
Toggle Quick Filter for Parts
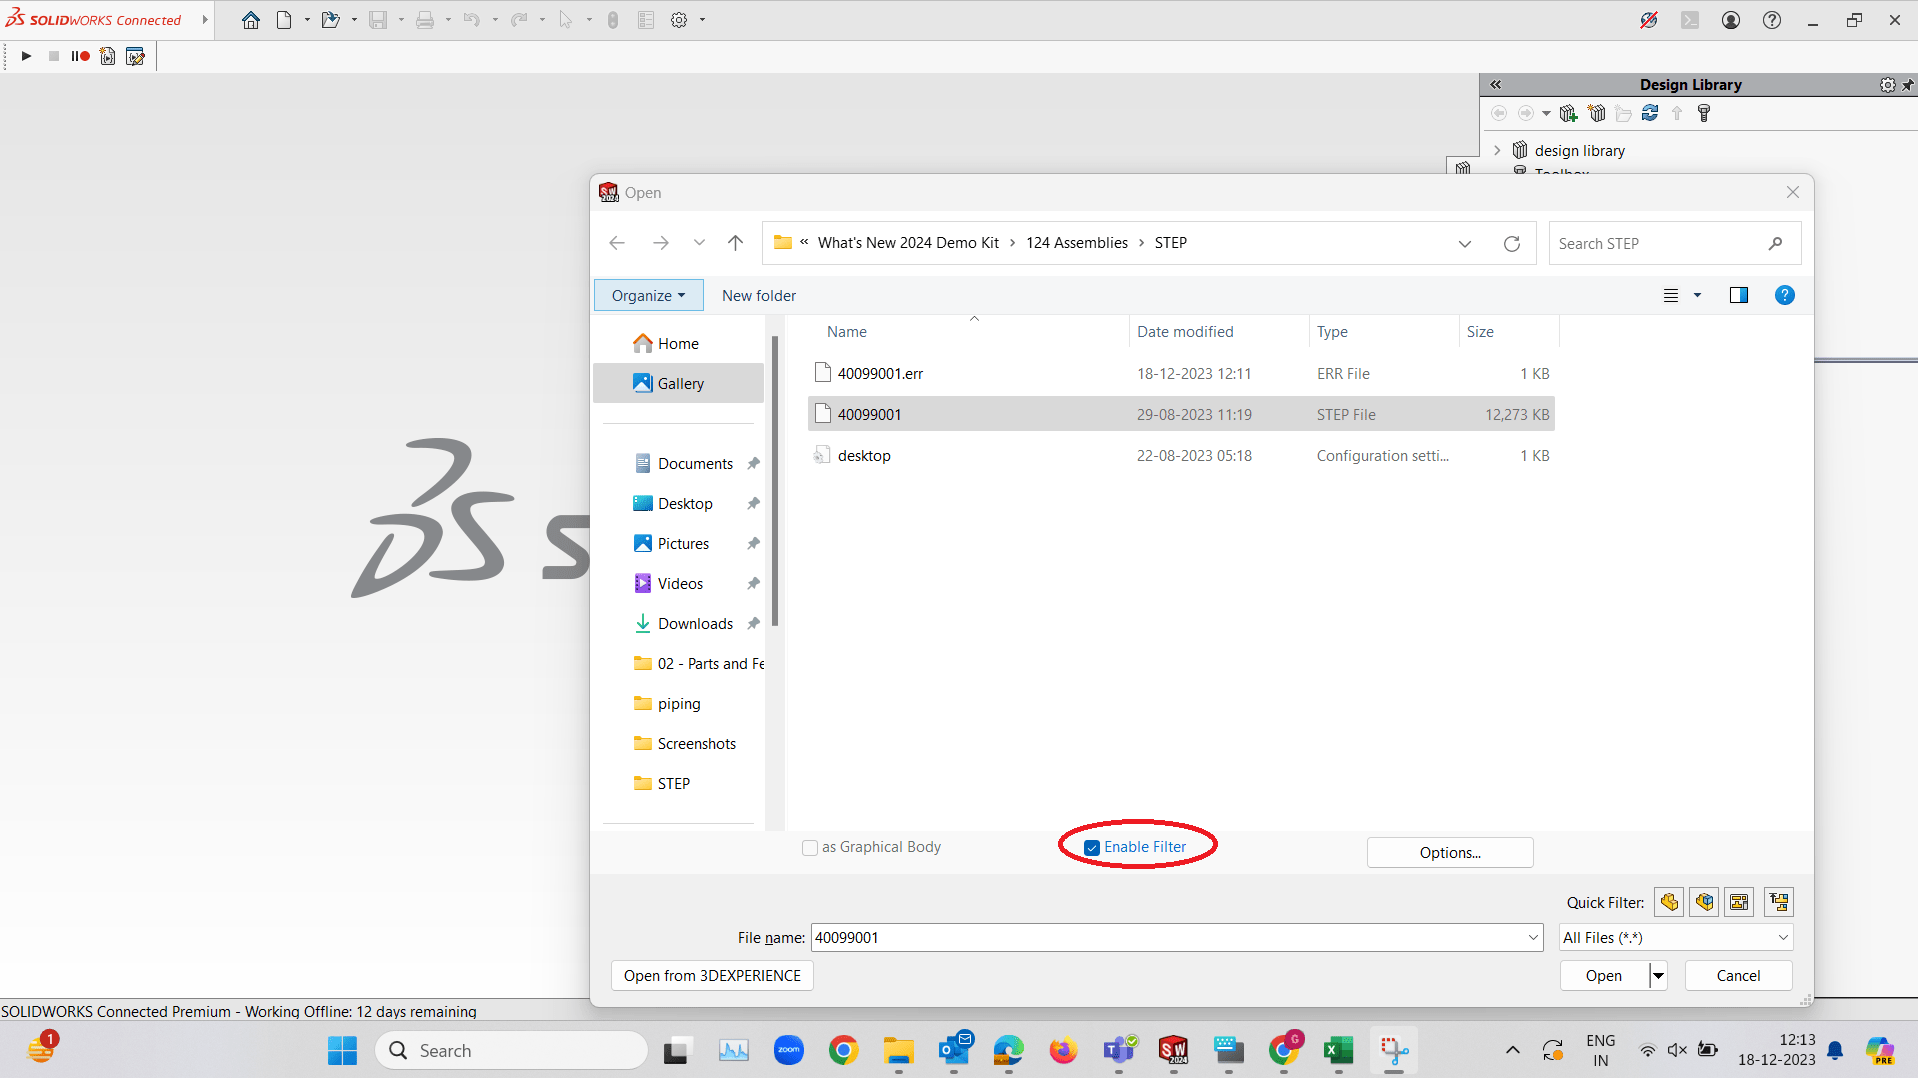point(1669,902)
